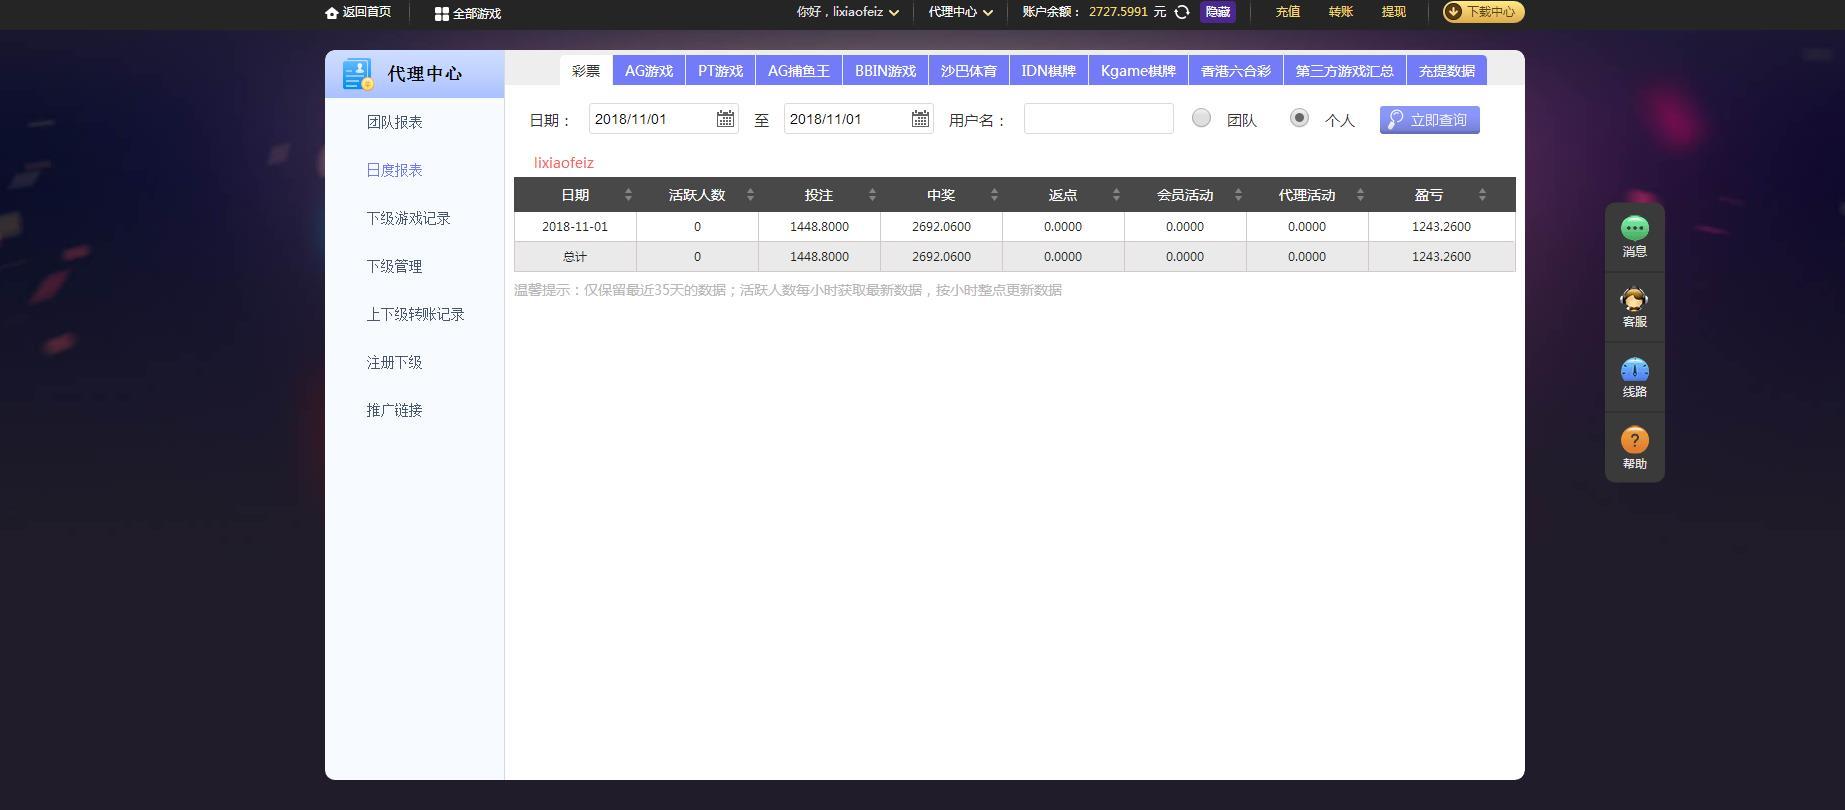1845x810 pixels.
Task: Switch to the 香港六合彩 tab
Action: tap(1236, 71)
